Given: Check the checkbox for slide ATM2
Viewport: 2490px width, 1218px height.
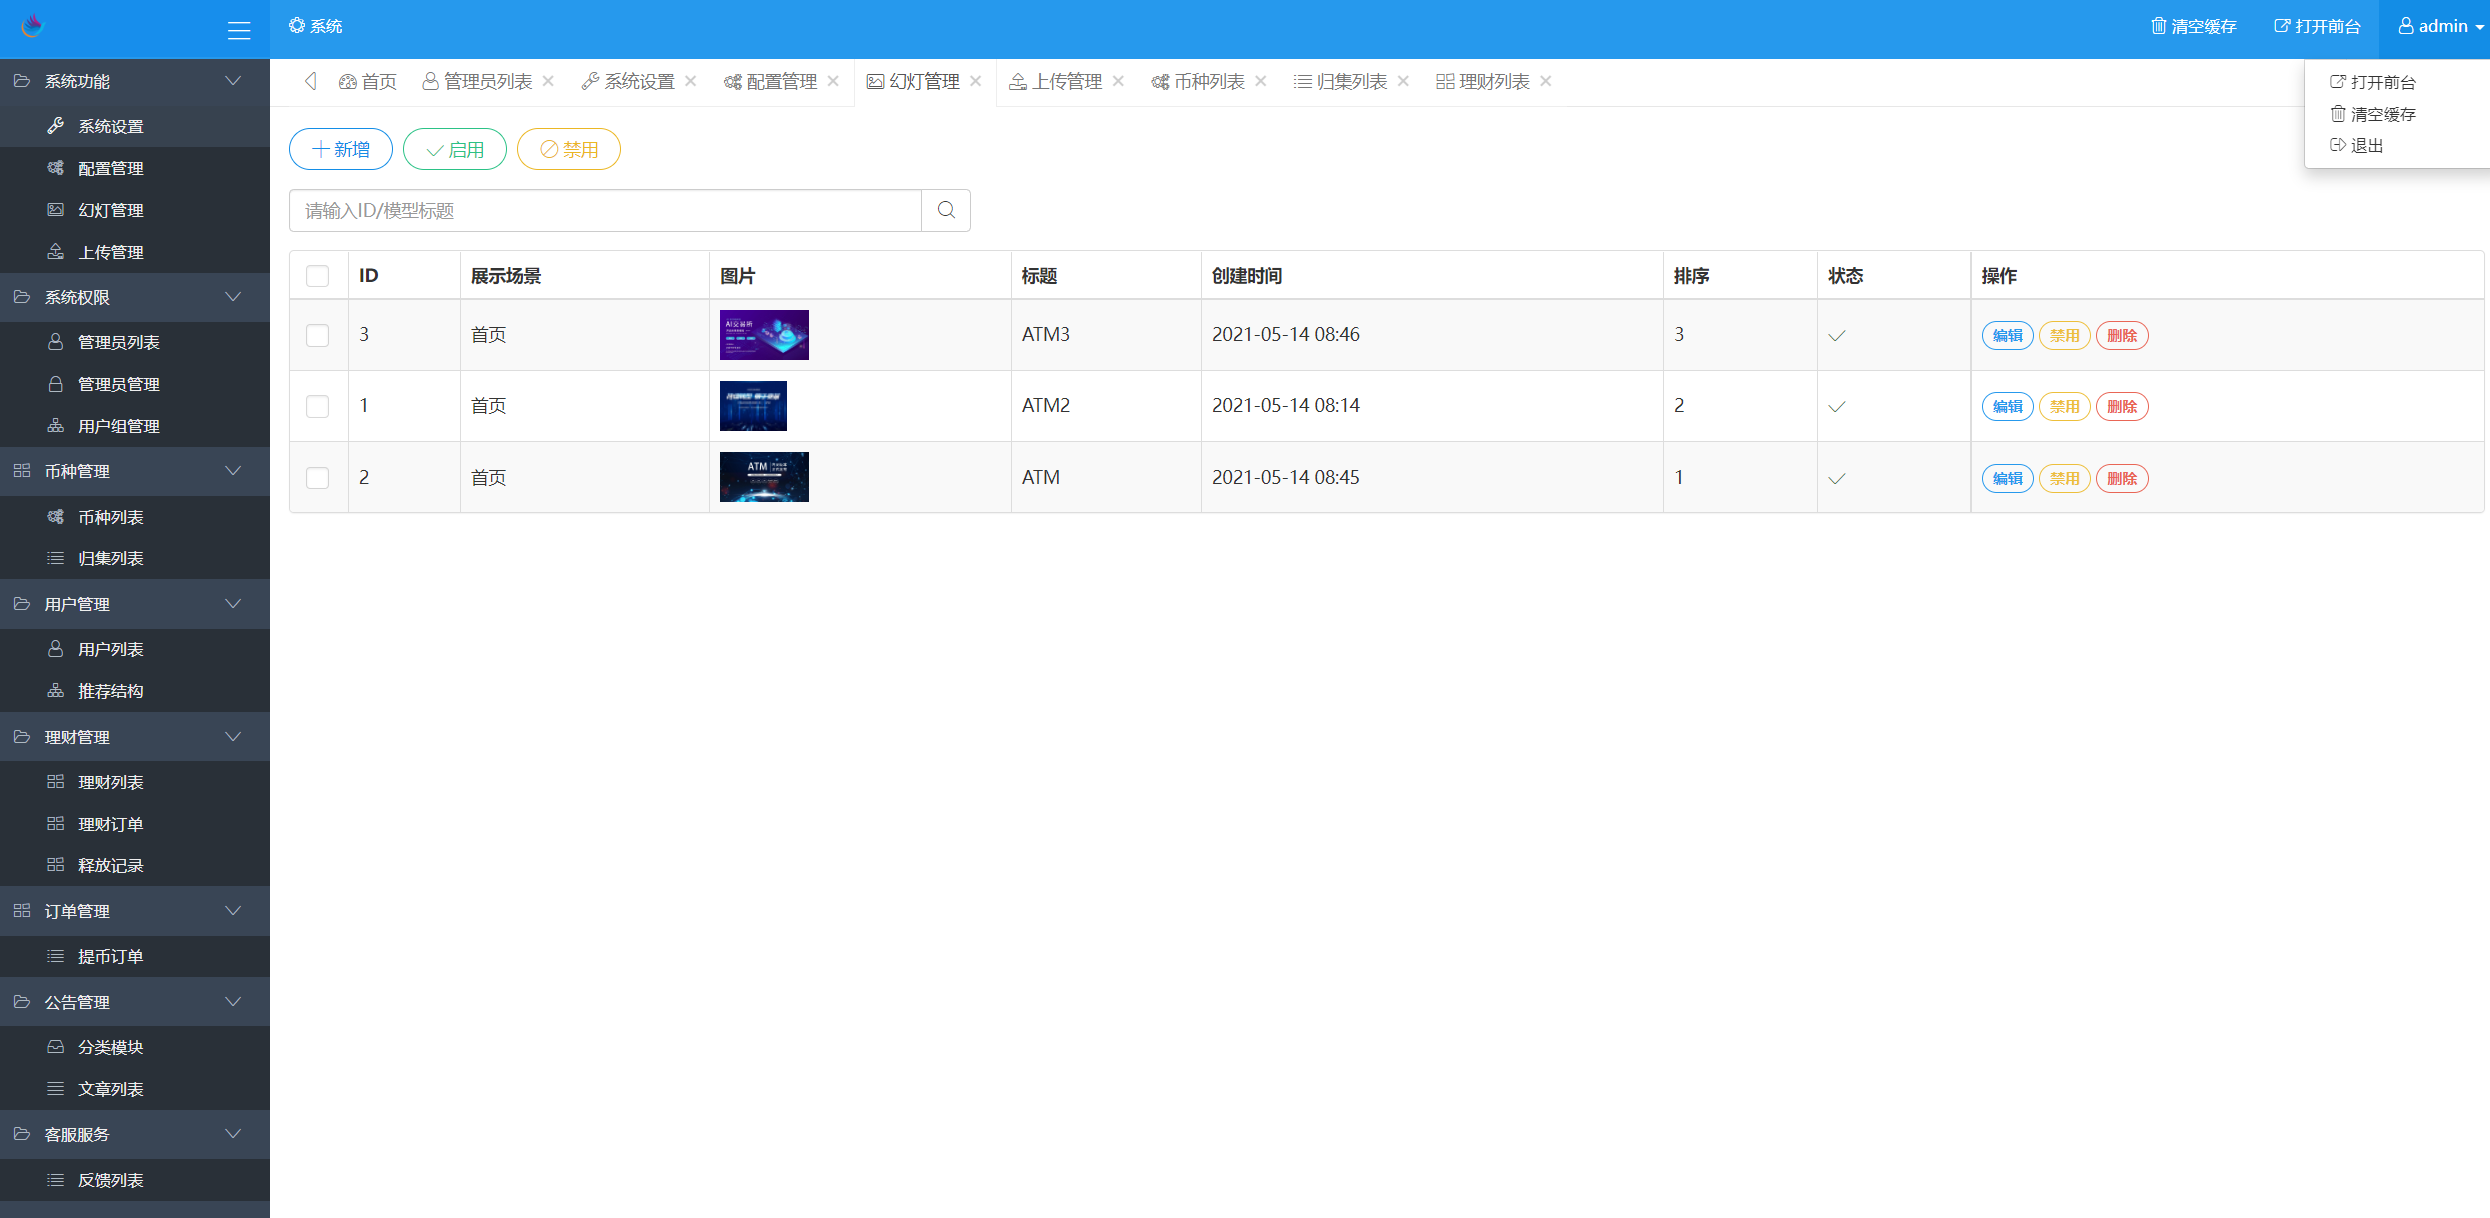Looking at the screenshot, I should (318, 406).
